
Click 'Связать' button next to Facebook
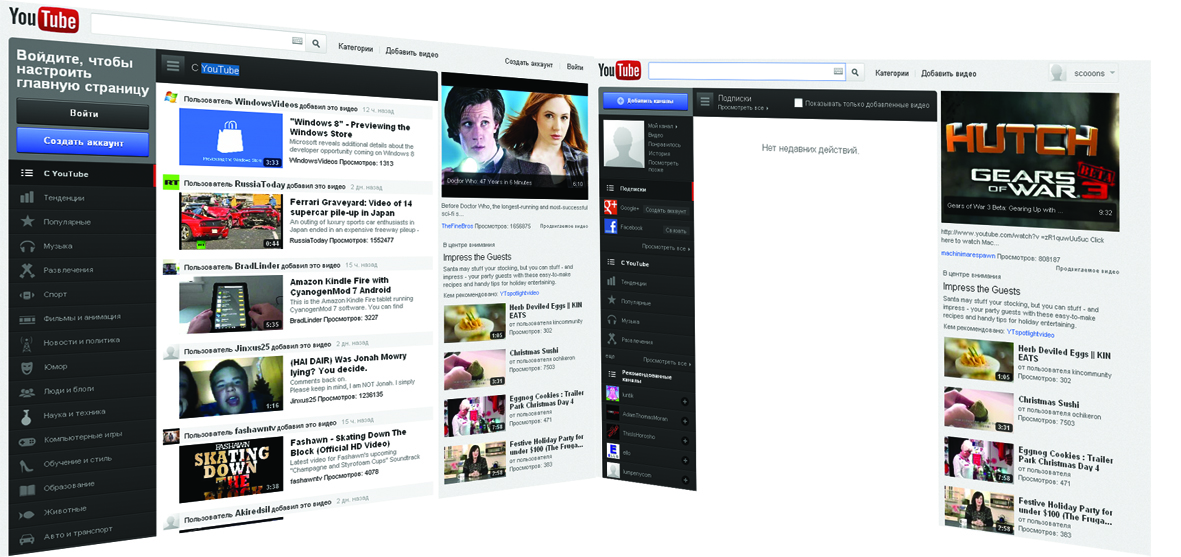pyautogui.click(x=676, y=229)
